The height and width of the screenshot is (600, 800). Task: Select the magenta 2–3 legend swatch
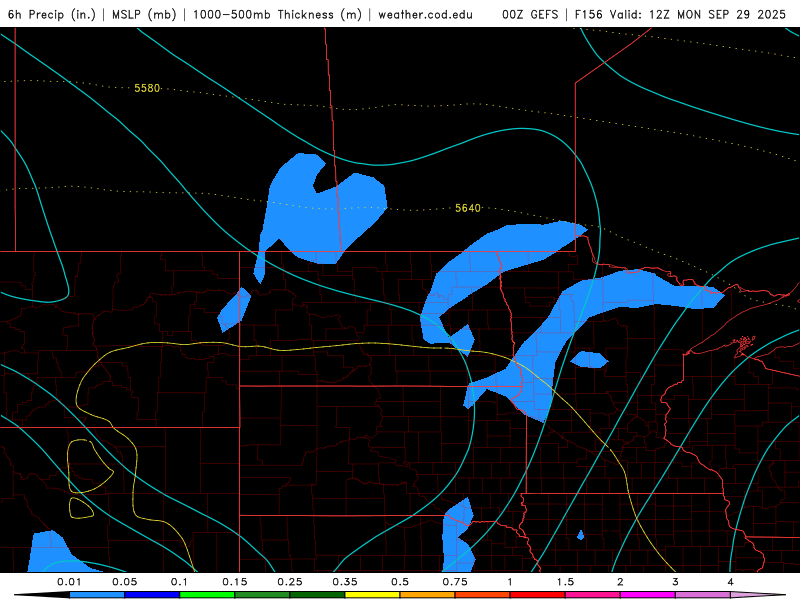point(648,595)
